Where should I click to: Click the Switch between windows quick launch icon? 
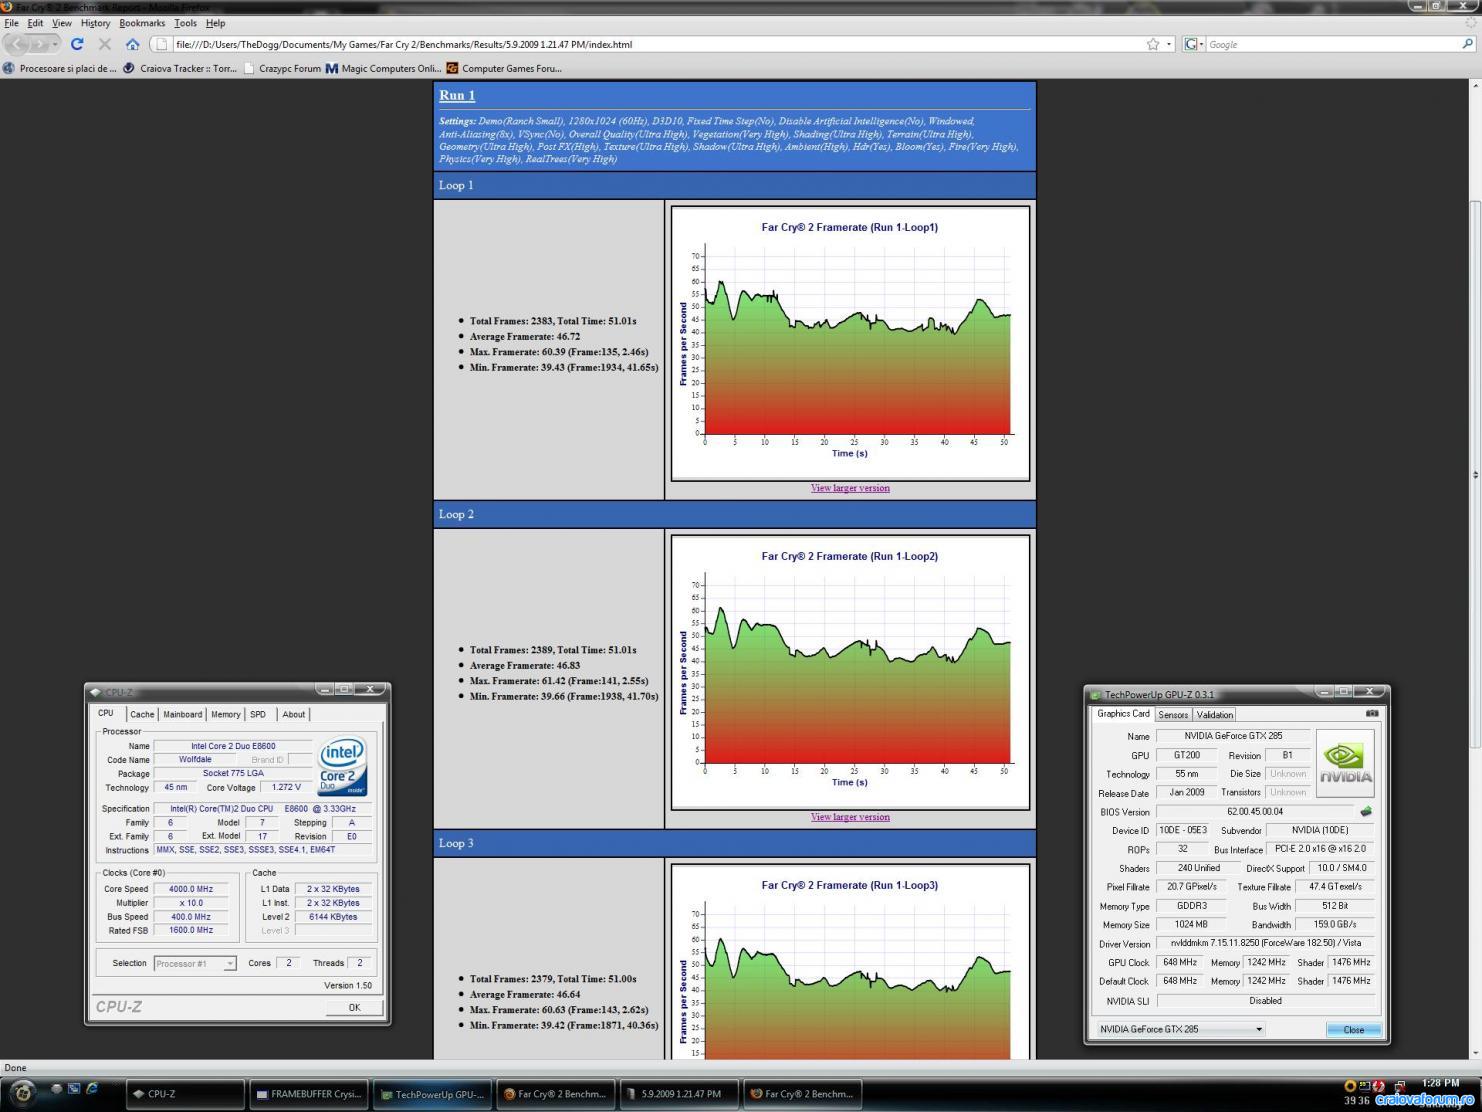coord(73,1088)
